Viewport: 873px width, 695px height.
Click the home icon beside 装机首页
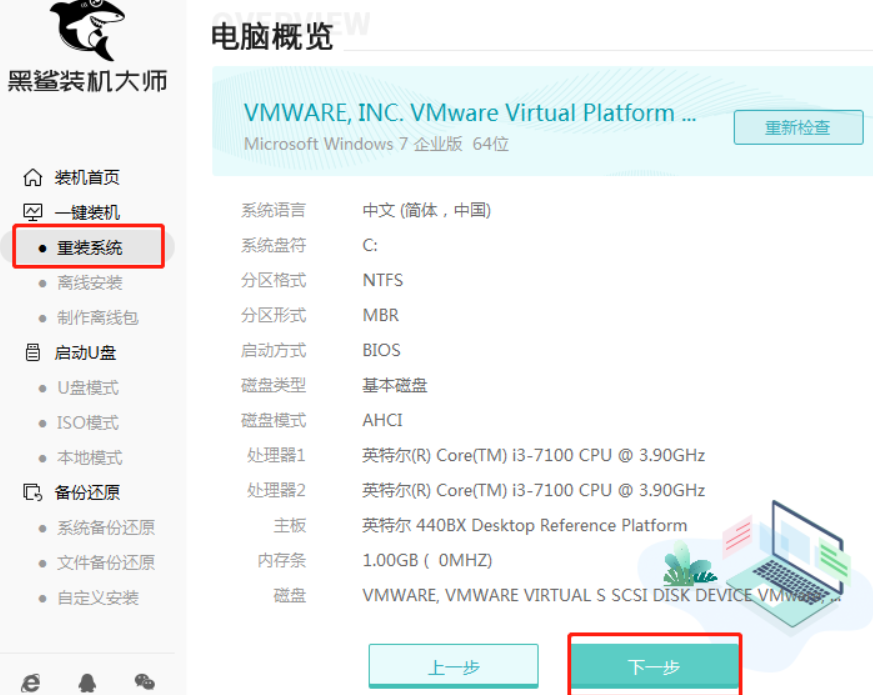(32, 178)
